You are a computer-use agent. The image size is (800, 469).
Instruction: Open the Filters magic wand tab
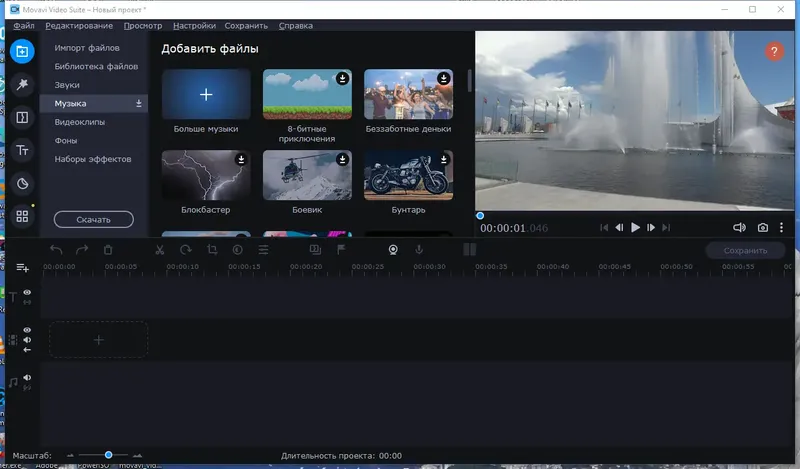point(22,85)
